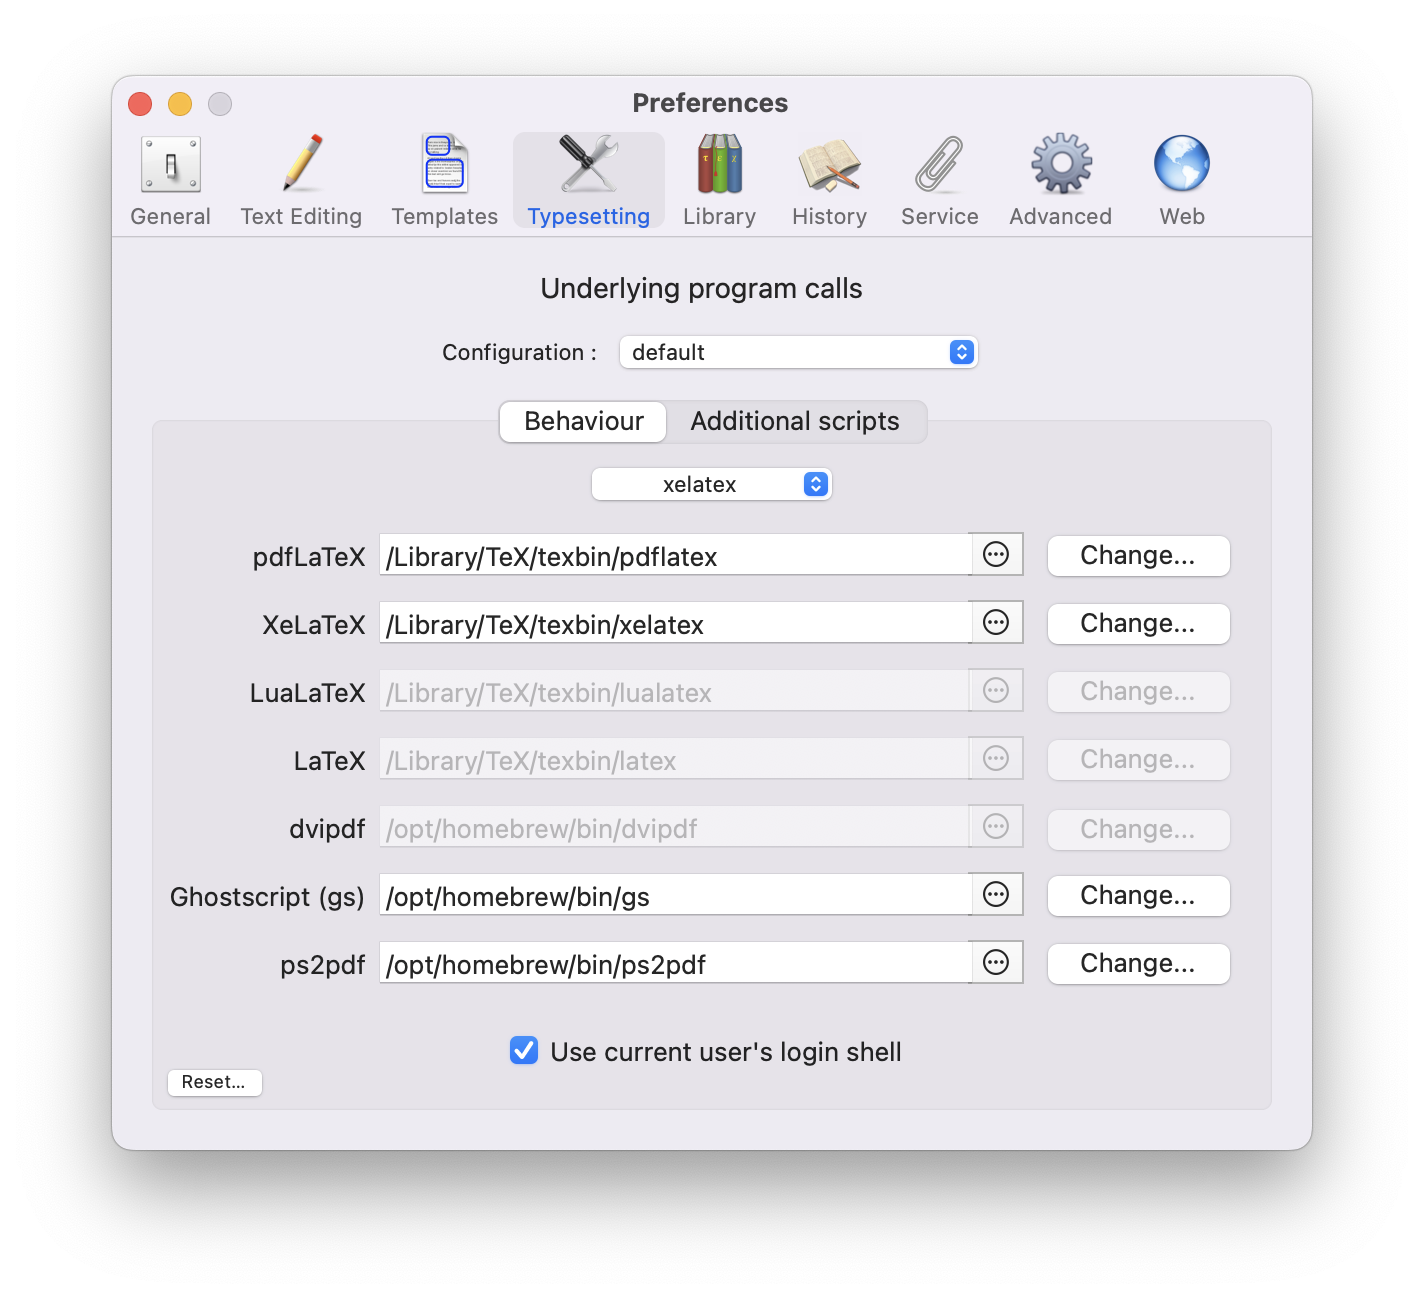Click into the ps2pdf path text field
Image resolution: width=1424 pixels, height=1298 pixels.
pyautogui.click(x=674, y=964)
